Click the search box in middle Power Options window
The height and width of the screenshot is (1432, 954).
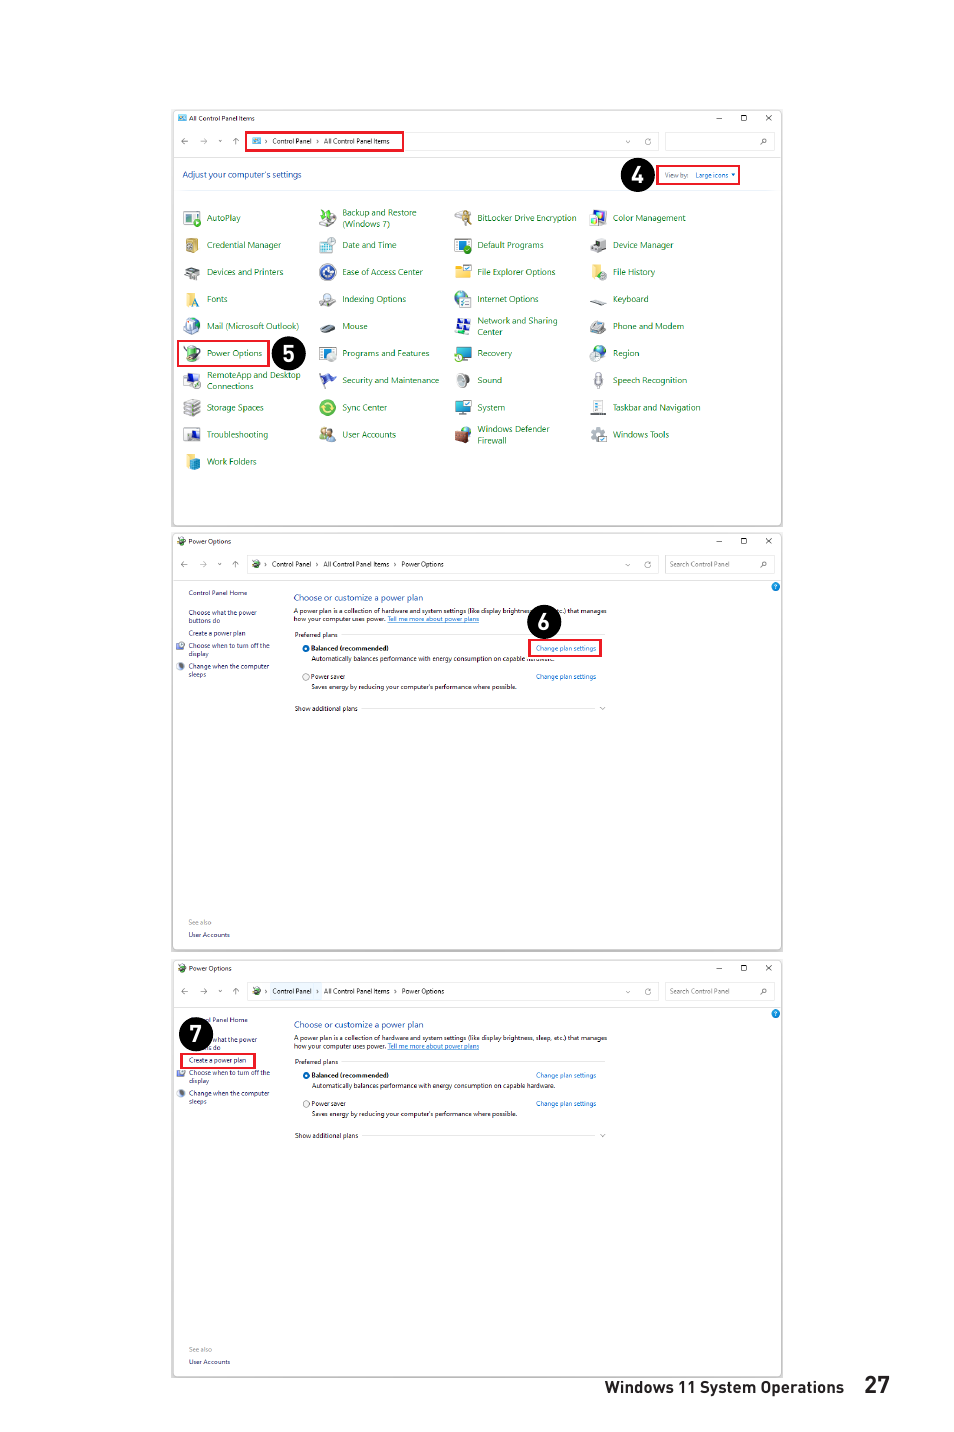click(x=718, y=565)
